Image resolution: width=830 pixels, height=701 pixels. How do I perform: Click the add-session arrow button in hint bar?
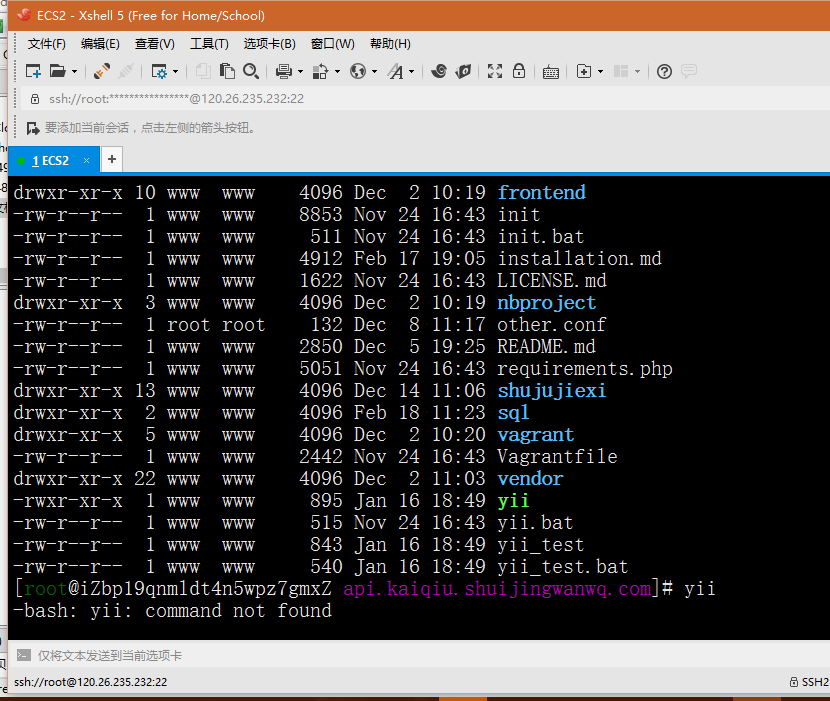pos(33,128)
